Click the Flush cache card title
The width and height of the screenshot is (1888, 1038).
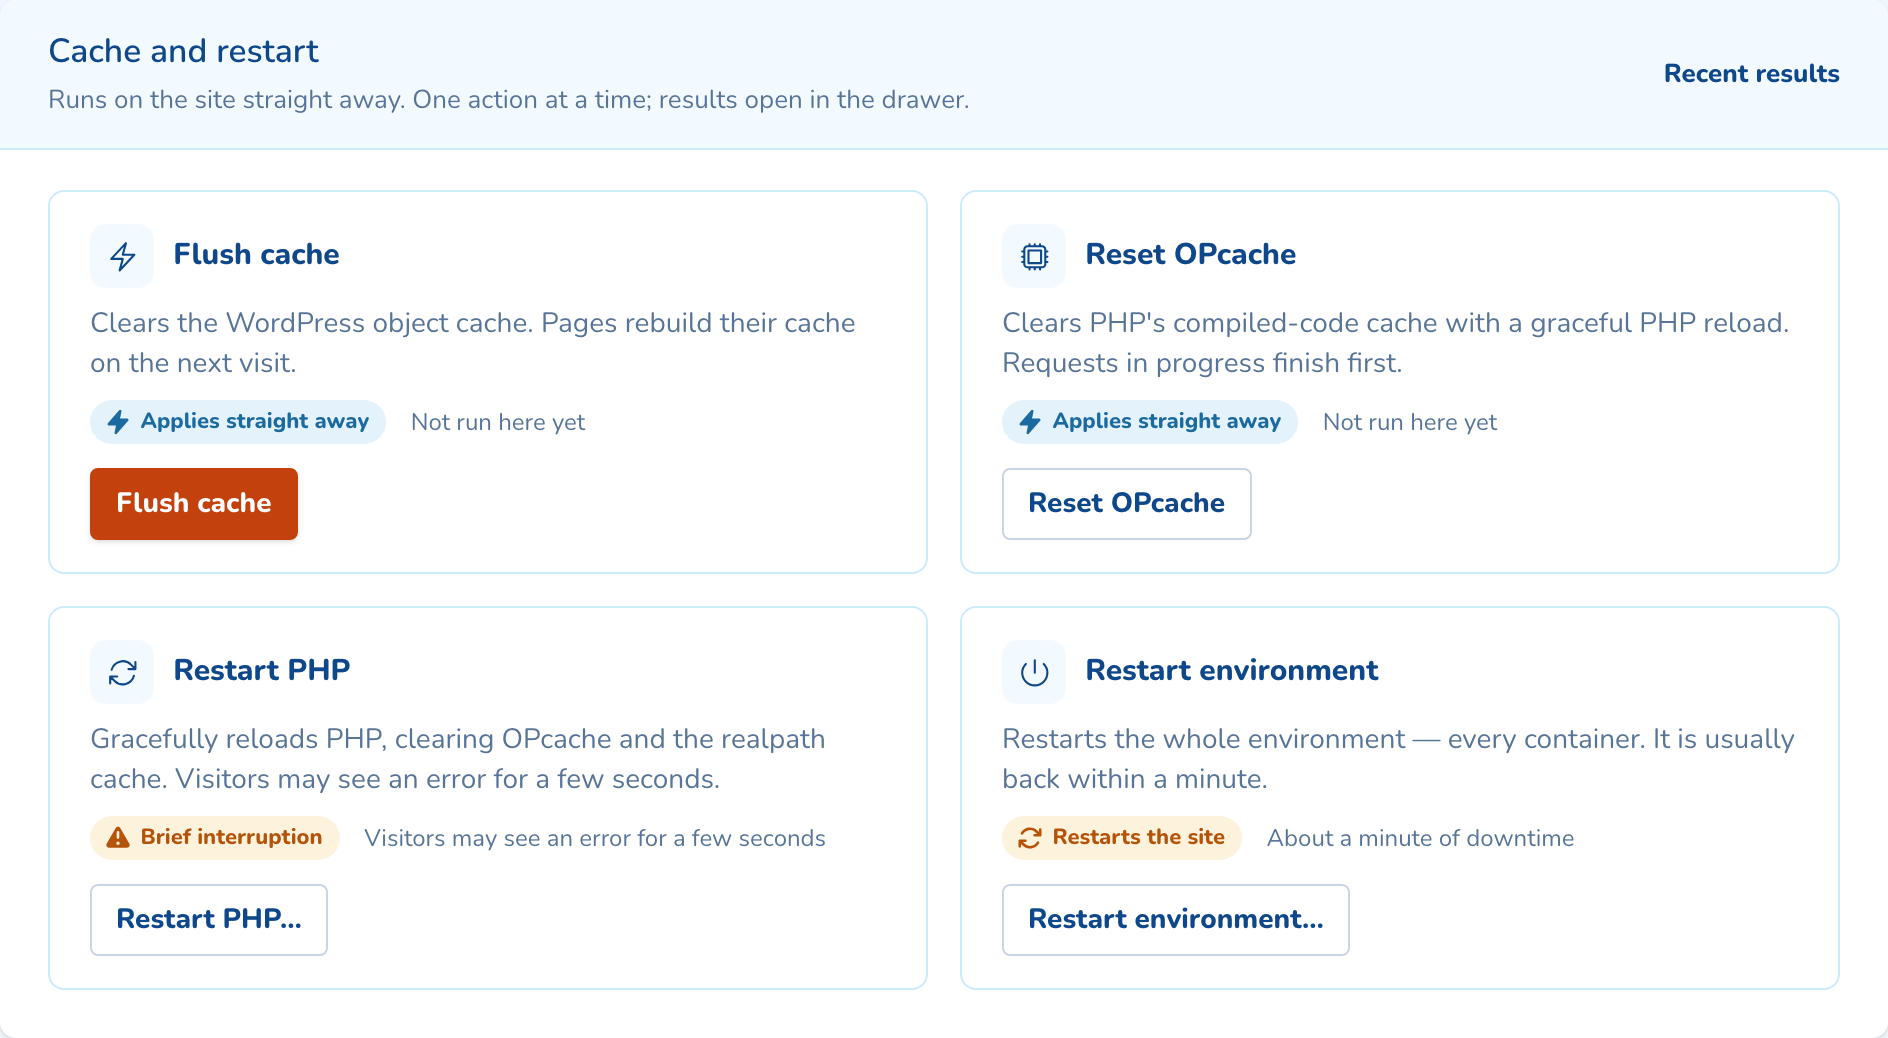[256, 255]
